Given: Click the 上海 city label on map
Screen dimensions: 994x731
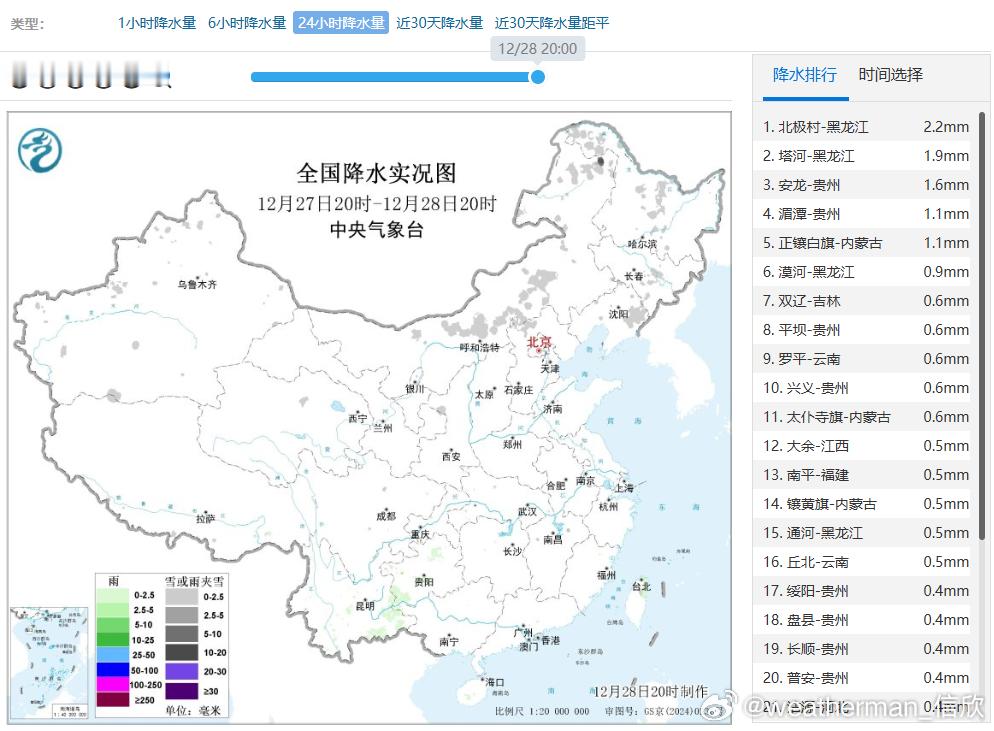Looking at the screenshot, I should [624, 488].
